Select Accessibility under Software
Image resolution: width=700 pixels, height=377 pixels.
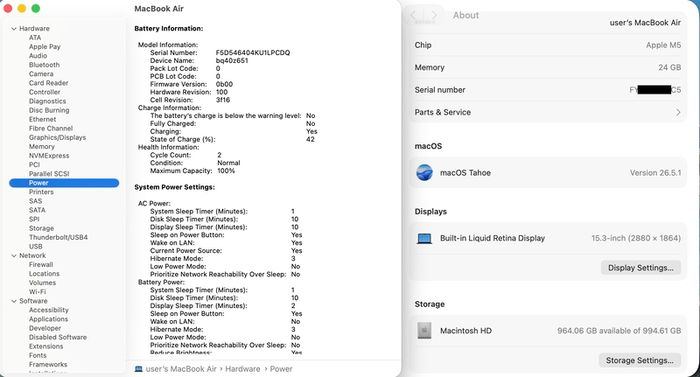[49, 310]
